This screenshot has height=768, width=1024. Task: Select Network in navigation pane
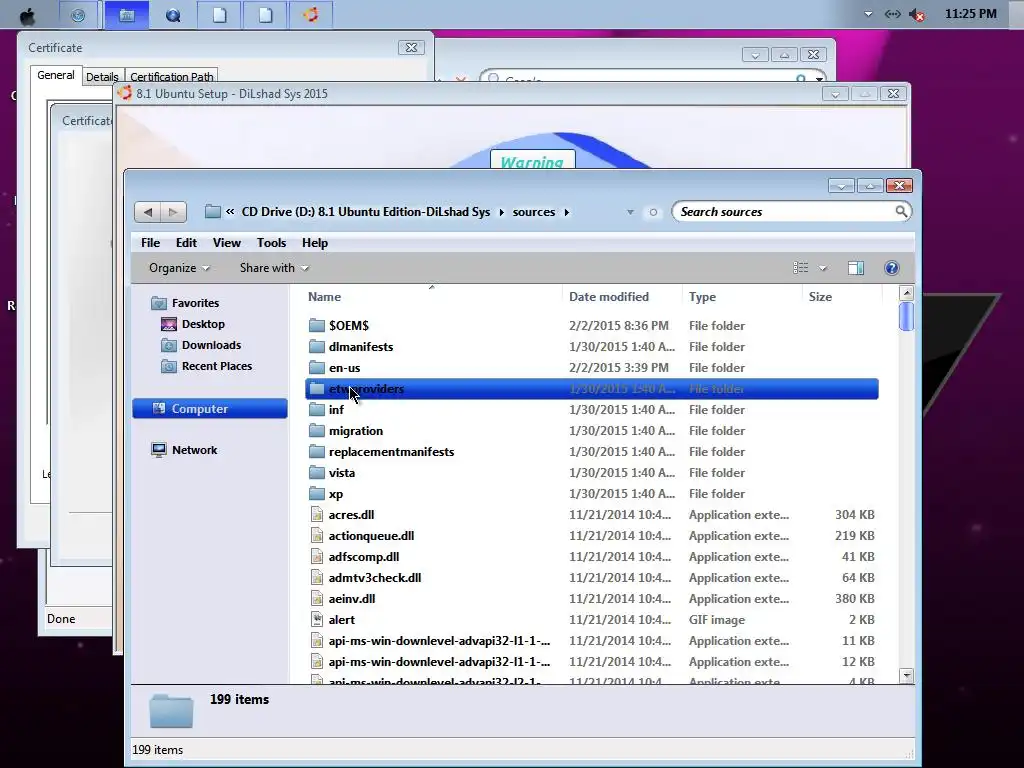[195, 450]
